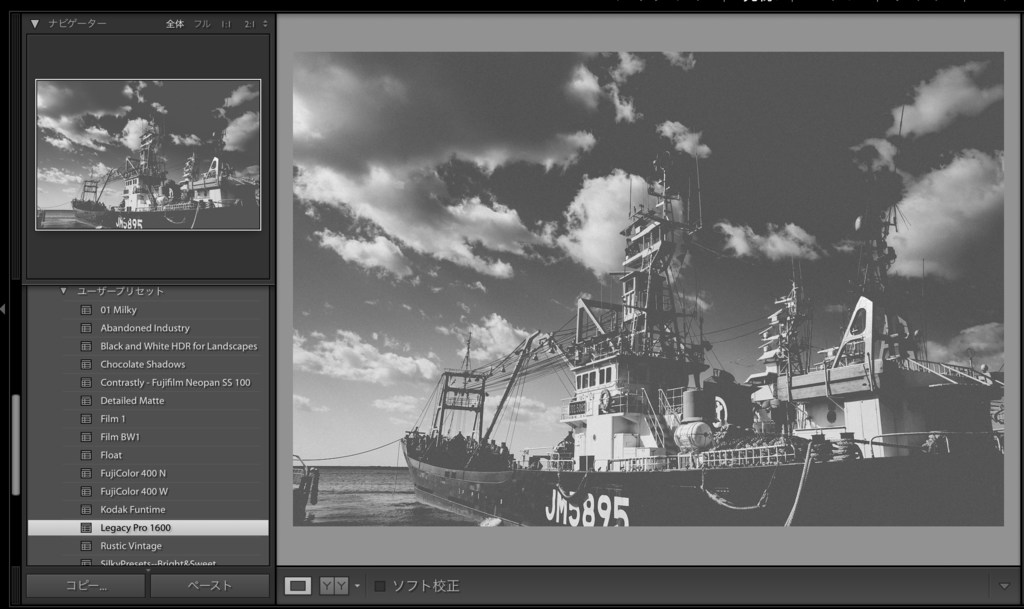The height and width of the screenshot is (609, 1024).
Task: Click the navigator ship preview thumbnail
Action: pos(148,155)
